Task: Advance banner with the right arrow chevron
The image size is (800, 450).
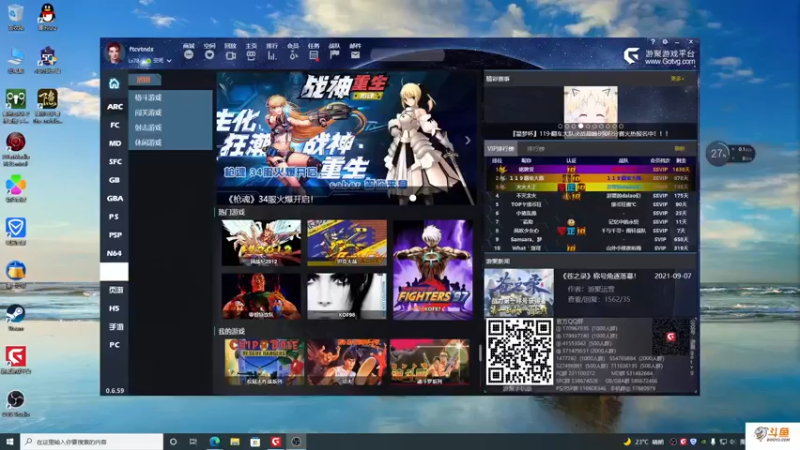Action: [x=467, y=140]
